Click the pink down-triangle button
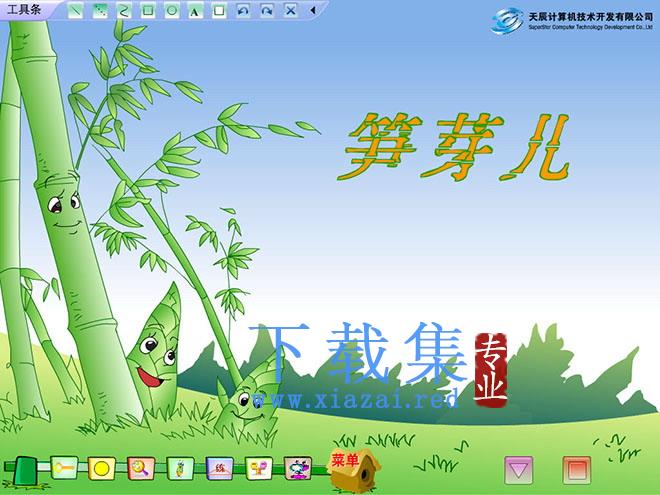 tap(519, 470)
